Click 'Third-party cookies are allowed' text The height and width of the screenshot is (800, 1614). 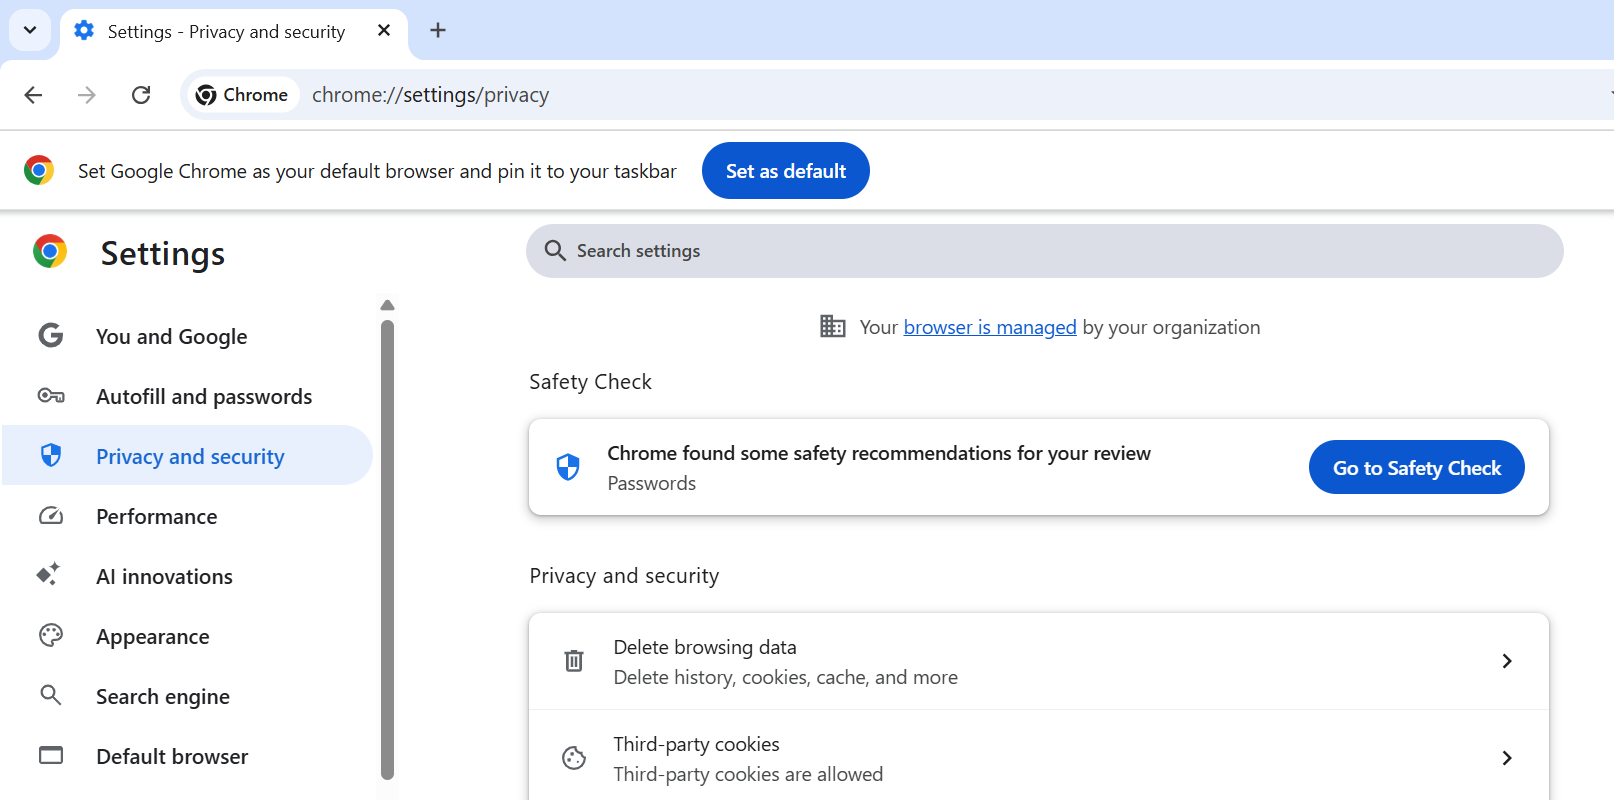748,774
